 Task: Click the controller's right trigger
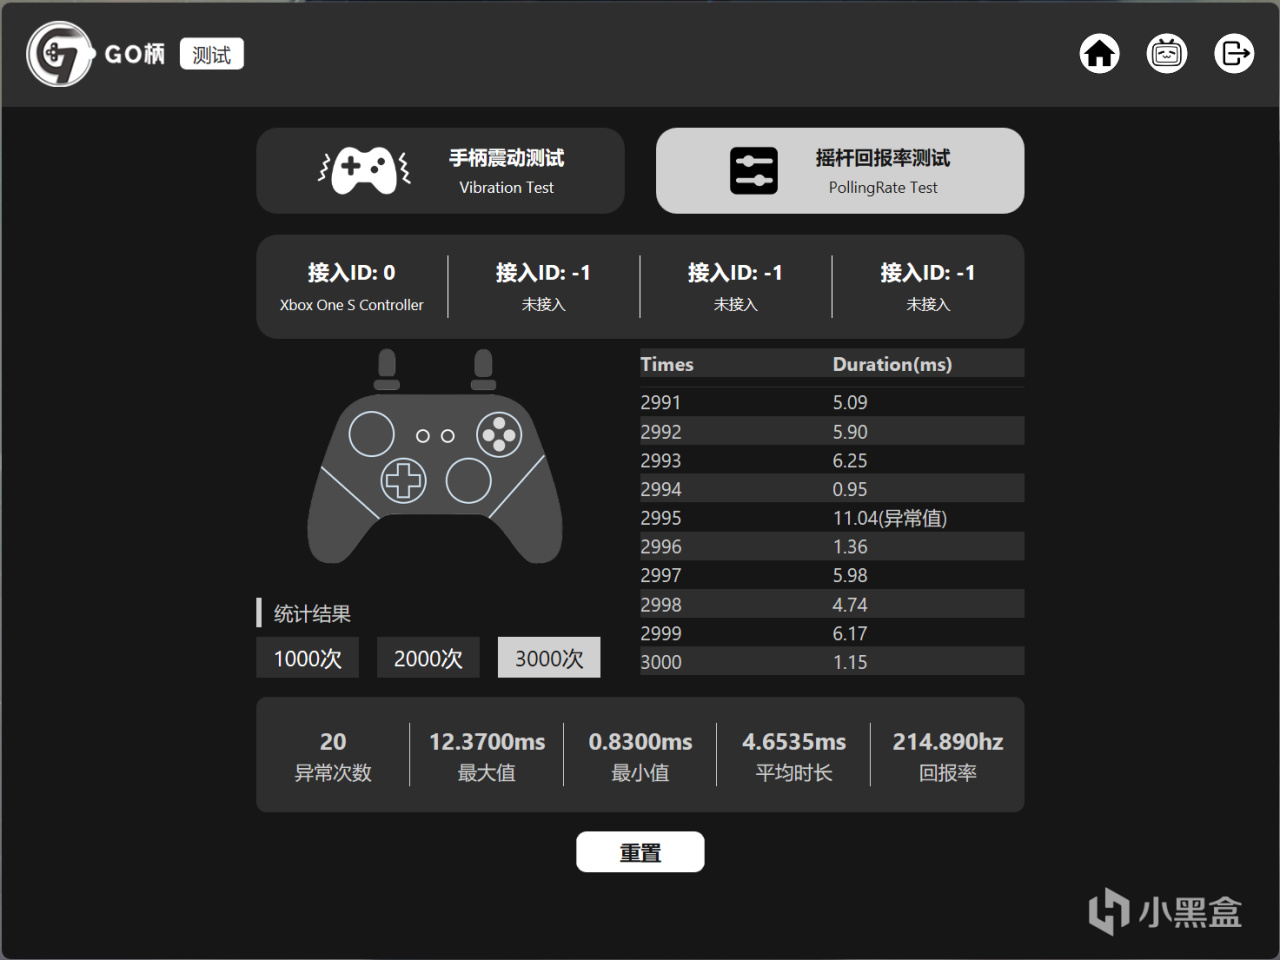(483, 369)
